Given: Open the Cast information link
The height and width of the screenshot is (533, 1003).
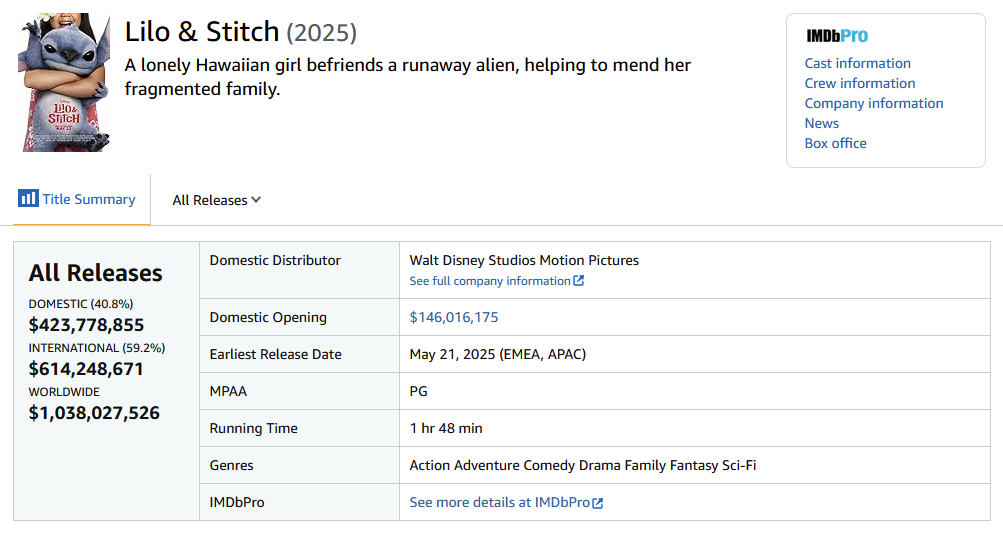Looking at the screenshot, I should click(857, 63).
